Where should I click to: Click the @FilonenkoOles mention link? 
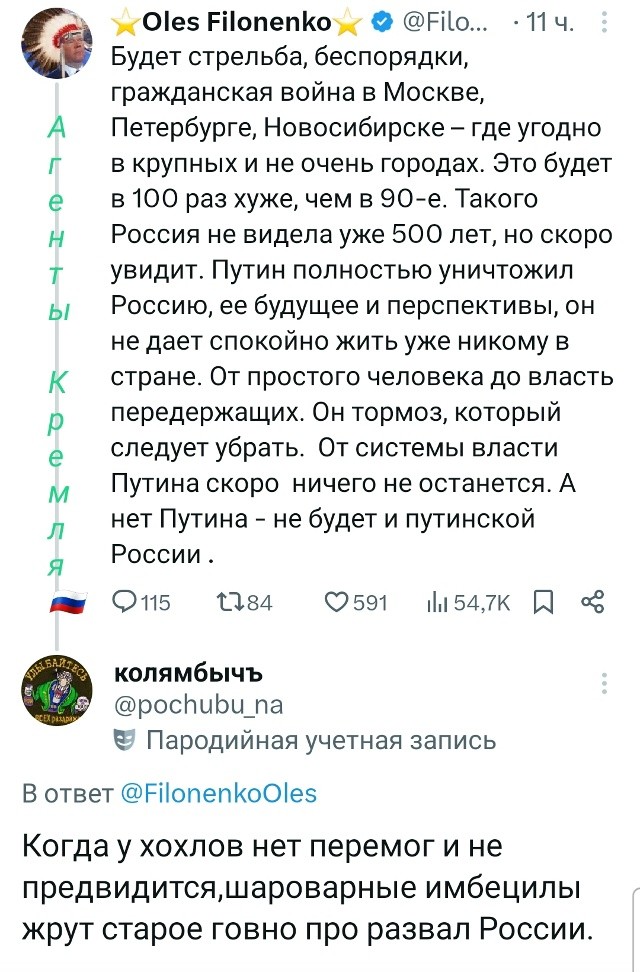pyautogui.click(x=218, y=794)
